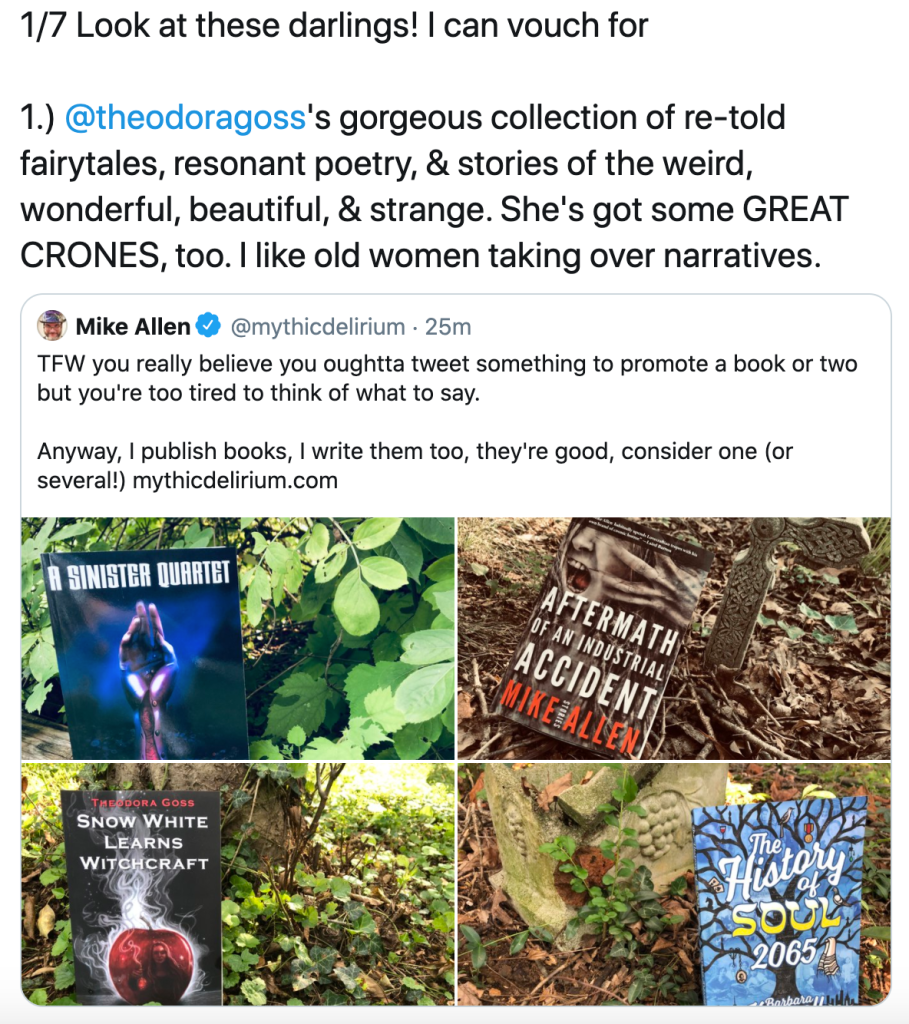The image size is (909, 1024).
Task: View Aftermath of an Industrial Accident photo
Action: click(x=674, y=638)
